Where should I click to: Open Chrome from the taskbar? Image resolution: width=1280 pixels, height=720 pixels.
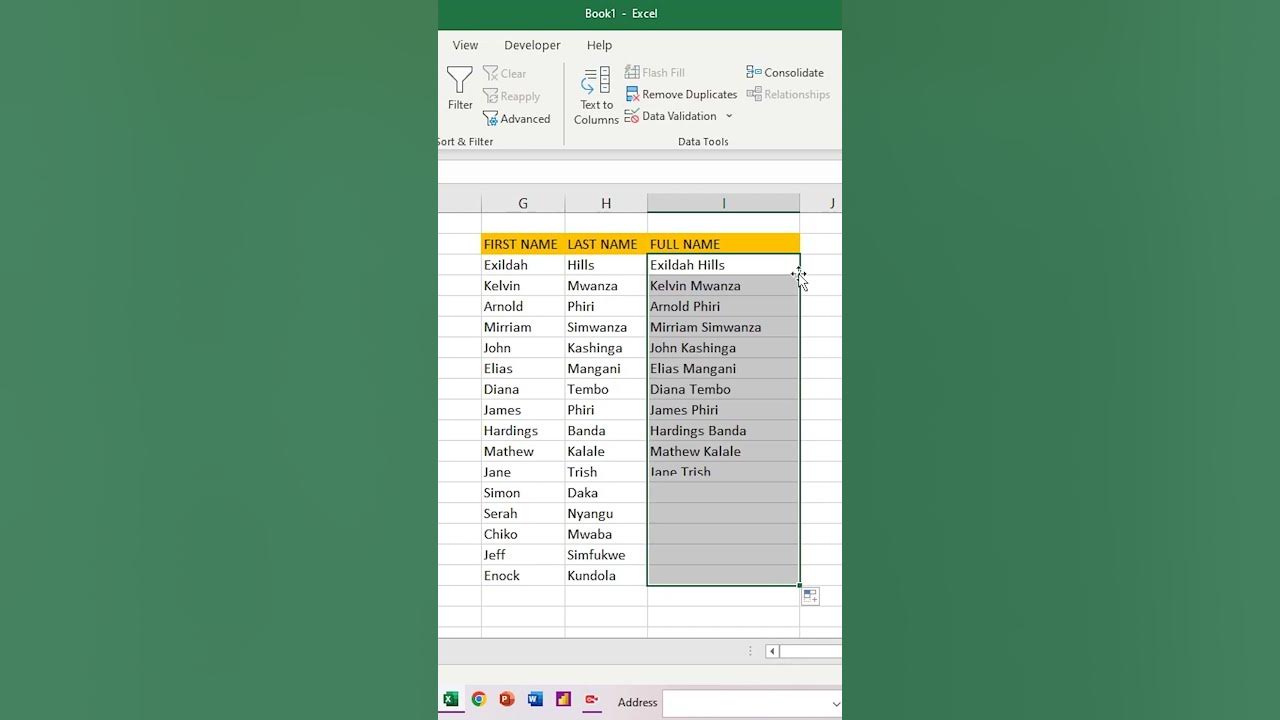point(479,699)
